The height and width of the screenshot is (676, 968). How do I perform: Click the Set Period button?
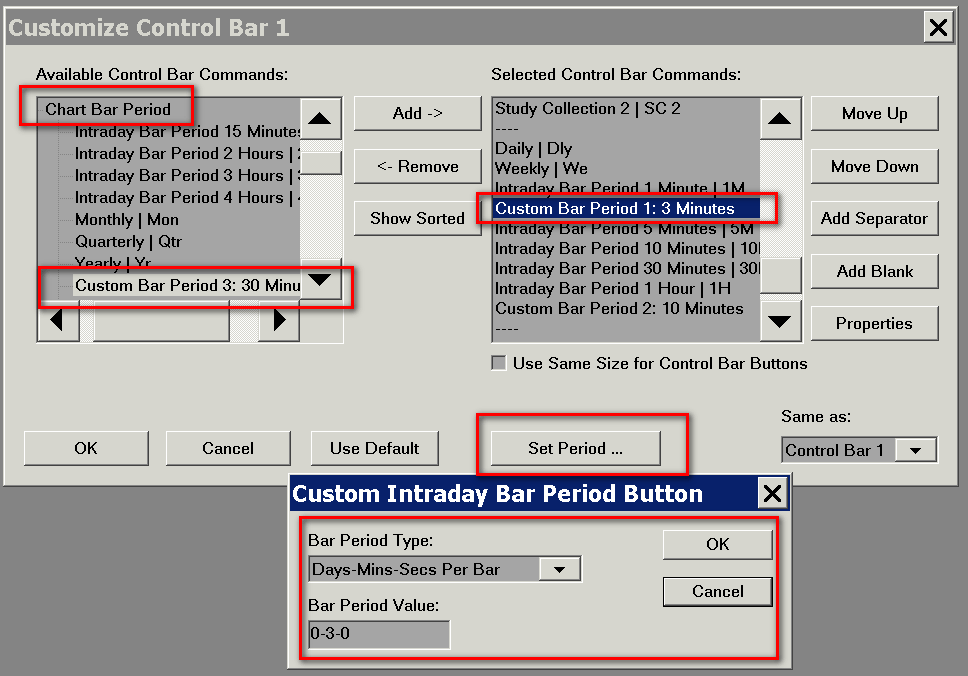point(573,448)
